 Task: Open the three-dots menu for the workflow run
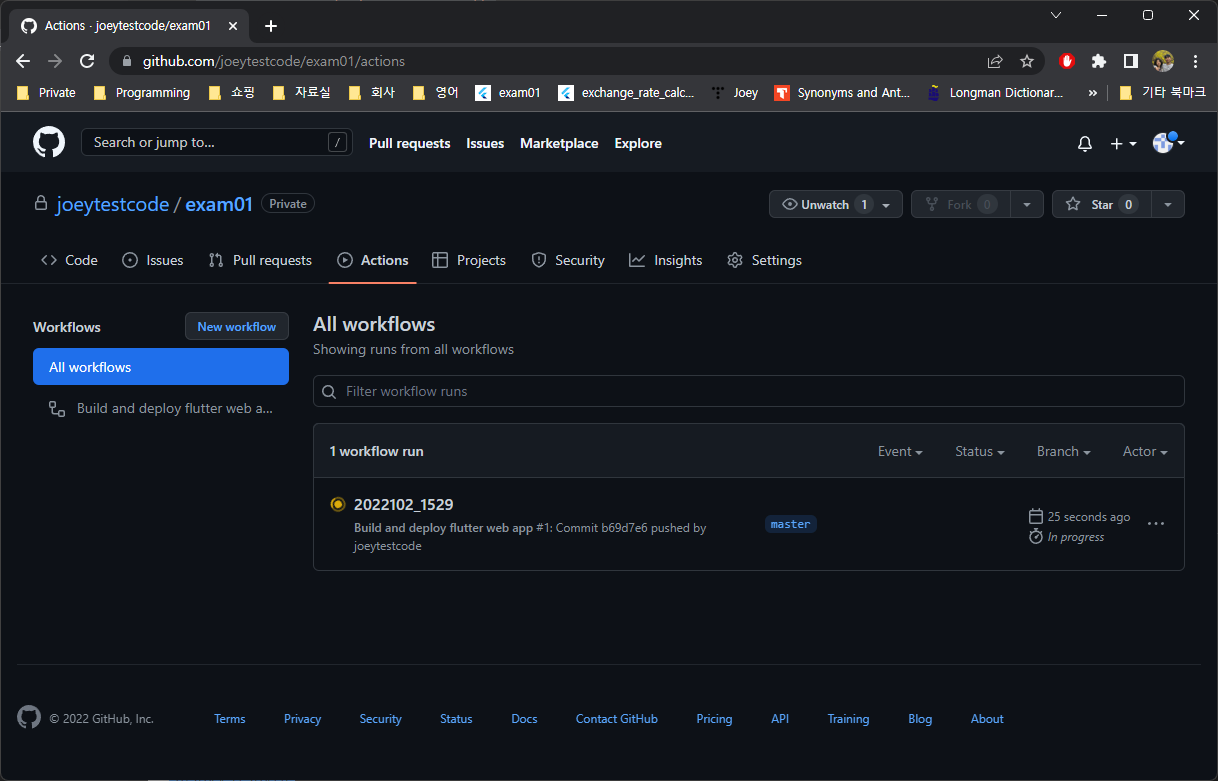tap(1156, 524)
